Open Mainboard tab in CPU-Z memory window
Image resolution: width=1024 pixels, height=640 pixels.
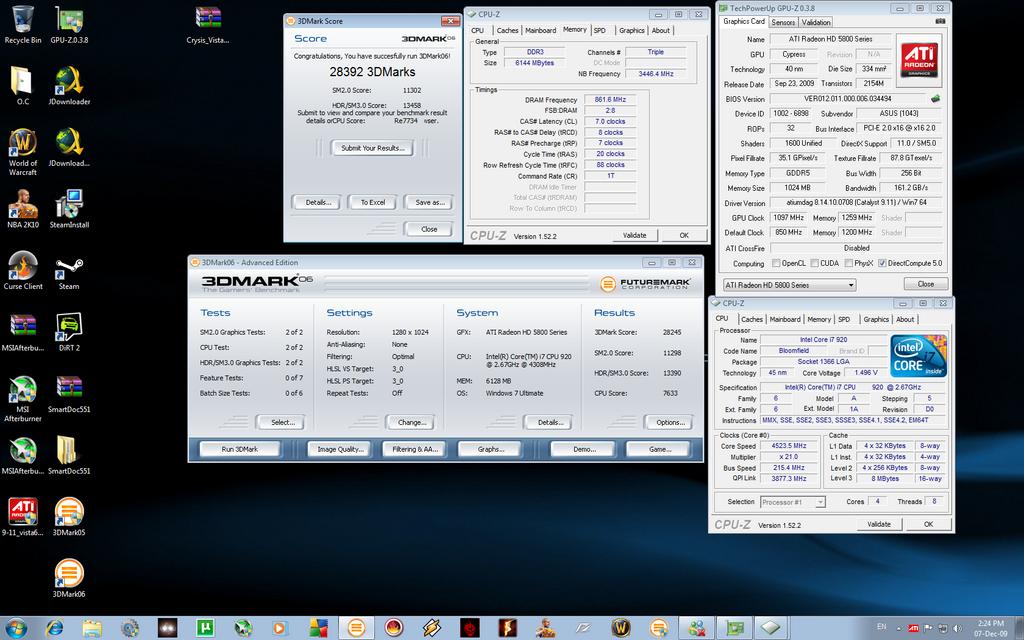click(541, 30)
